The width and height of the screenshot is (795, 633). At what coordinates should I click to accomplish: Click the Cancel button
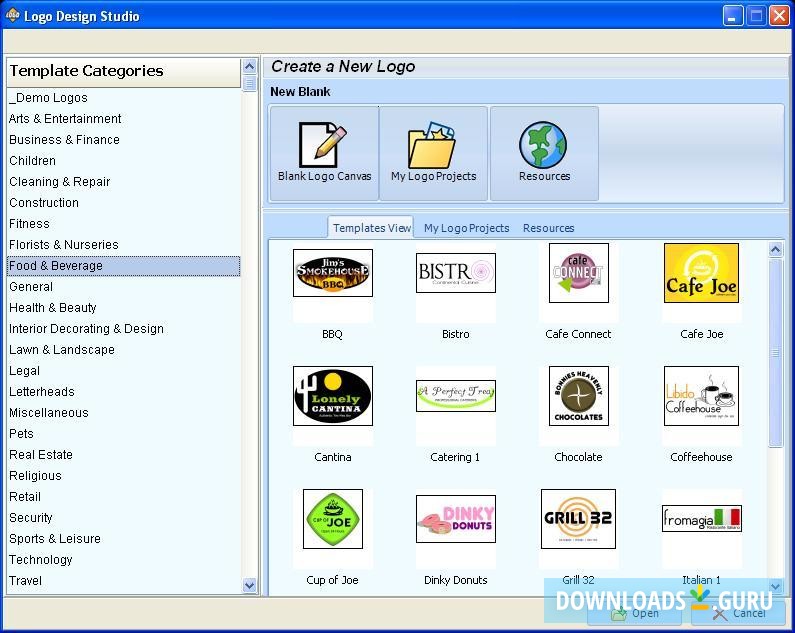pyautogui.click(x=739, y=613)
